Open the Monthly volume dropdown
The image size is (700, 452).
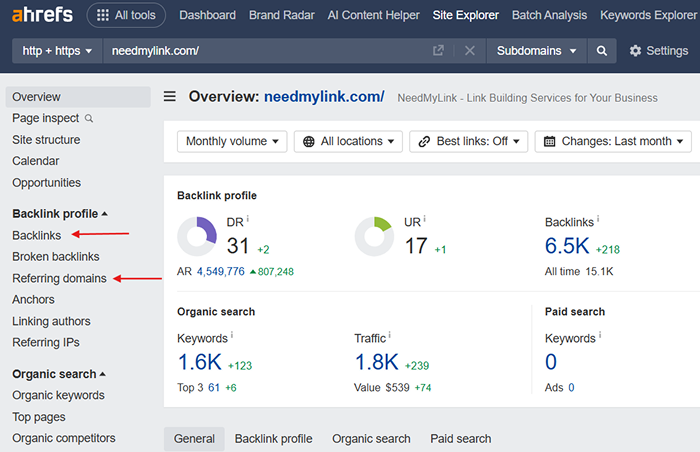click(x=232, y=142)
